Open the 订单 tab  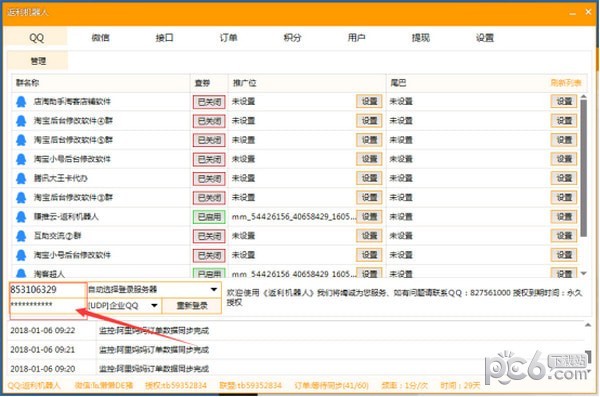228,38
